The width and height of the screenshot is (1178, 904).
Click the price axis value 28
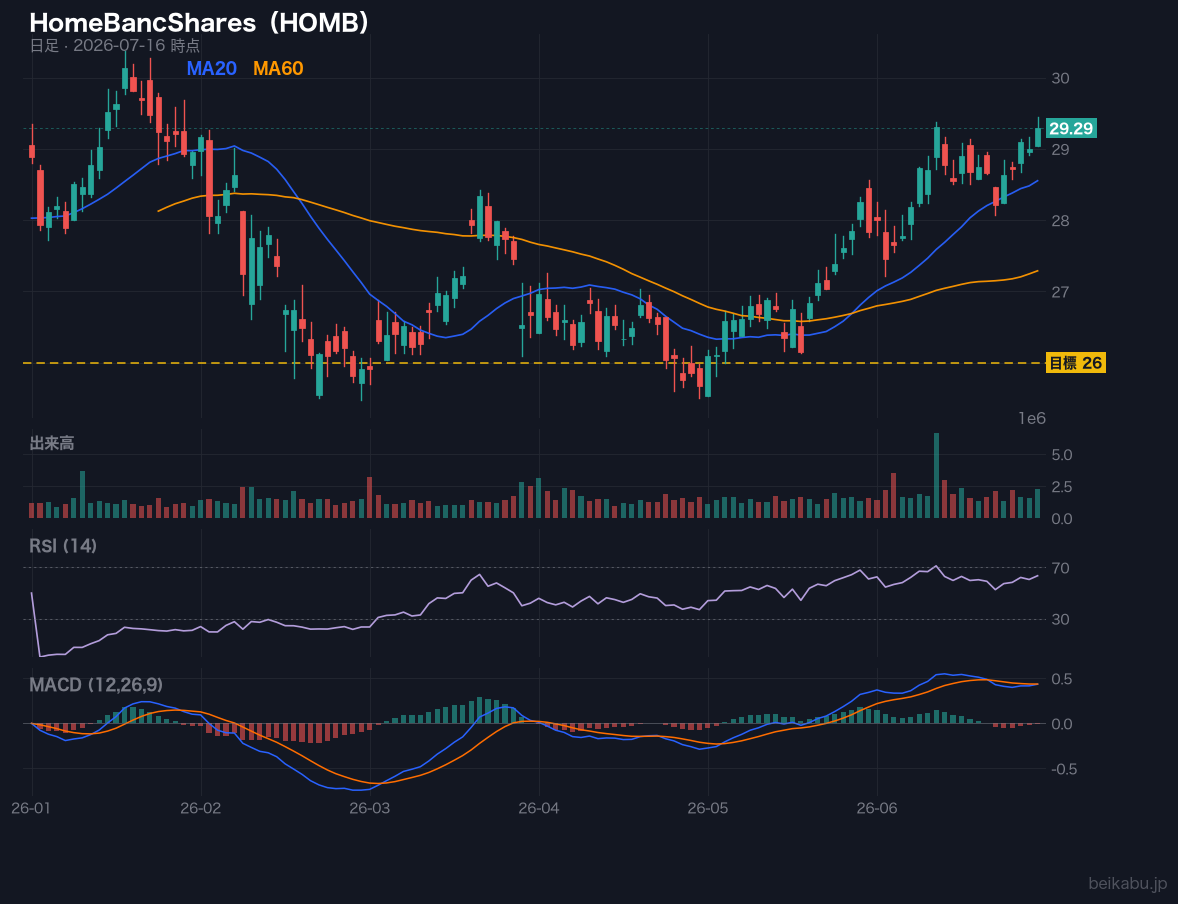click(1060, 220)
